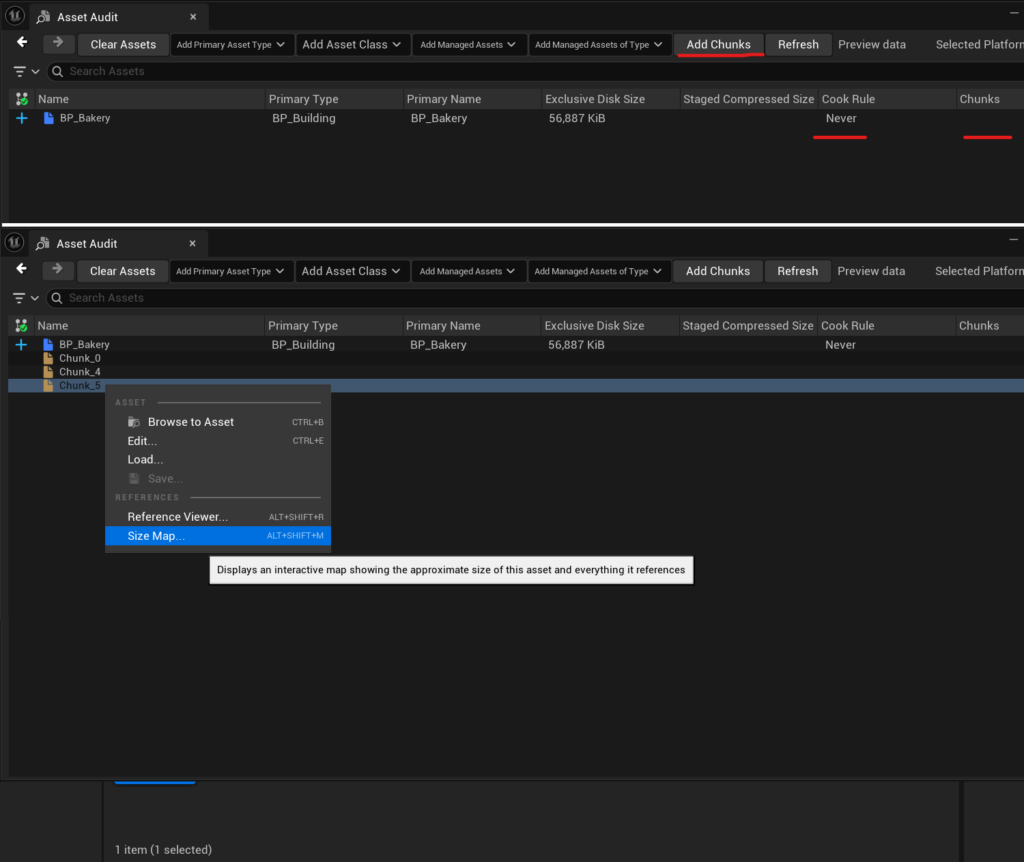Screen dimensions: 1024x862
Task: Click the Chunk_4 file icon
Action: [x=48, y=372]
